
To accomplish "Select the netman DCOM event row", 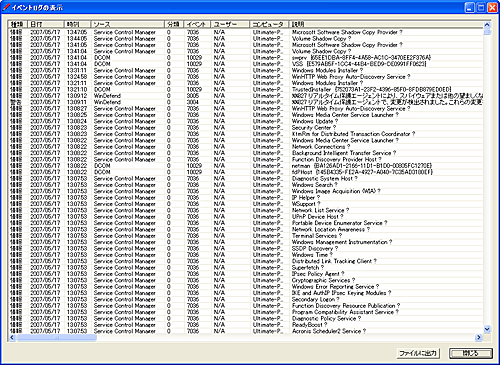I will click(x=246, y=166).
